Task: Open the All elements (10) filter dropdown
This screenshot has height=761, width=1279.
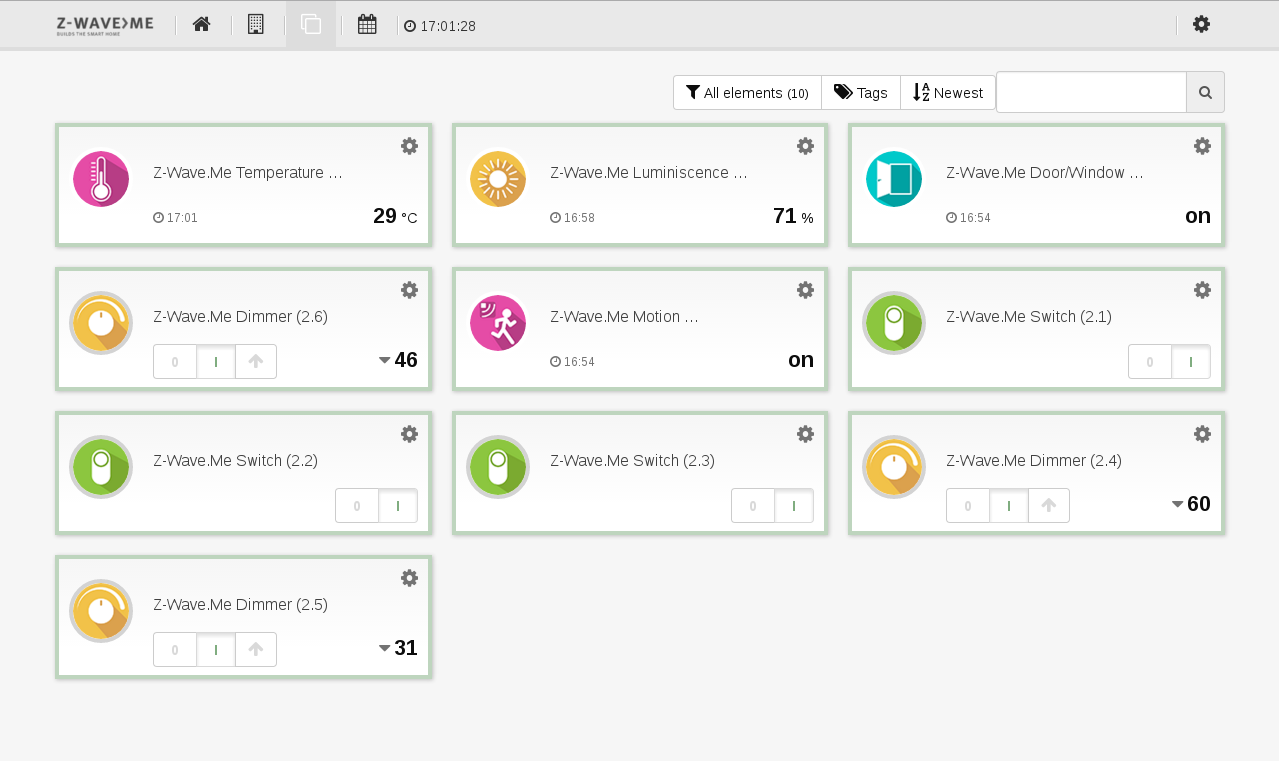Action: tap(747, 92)
